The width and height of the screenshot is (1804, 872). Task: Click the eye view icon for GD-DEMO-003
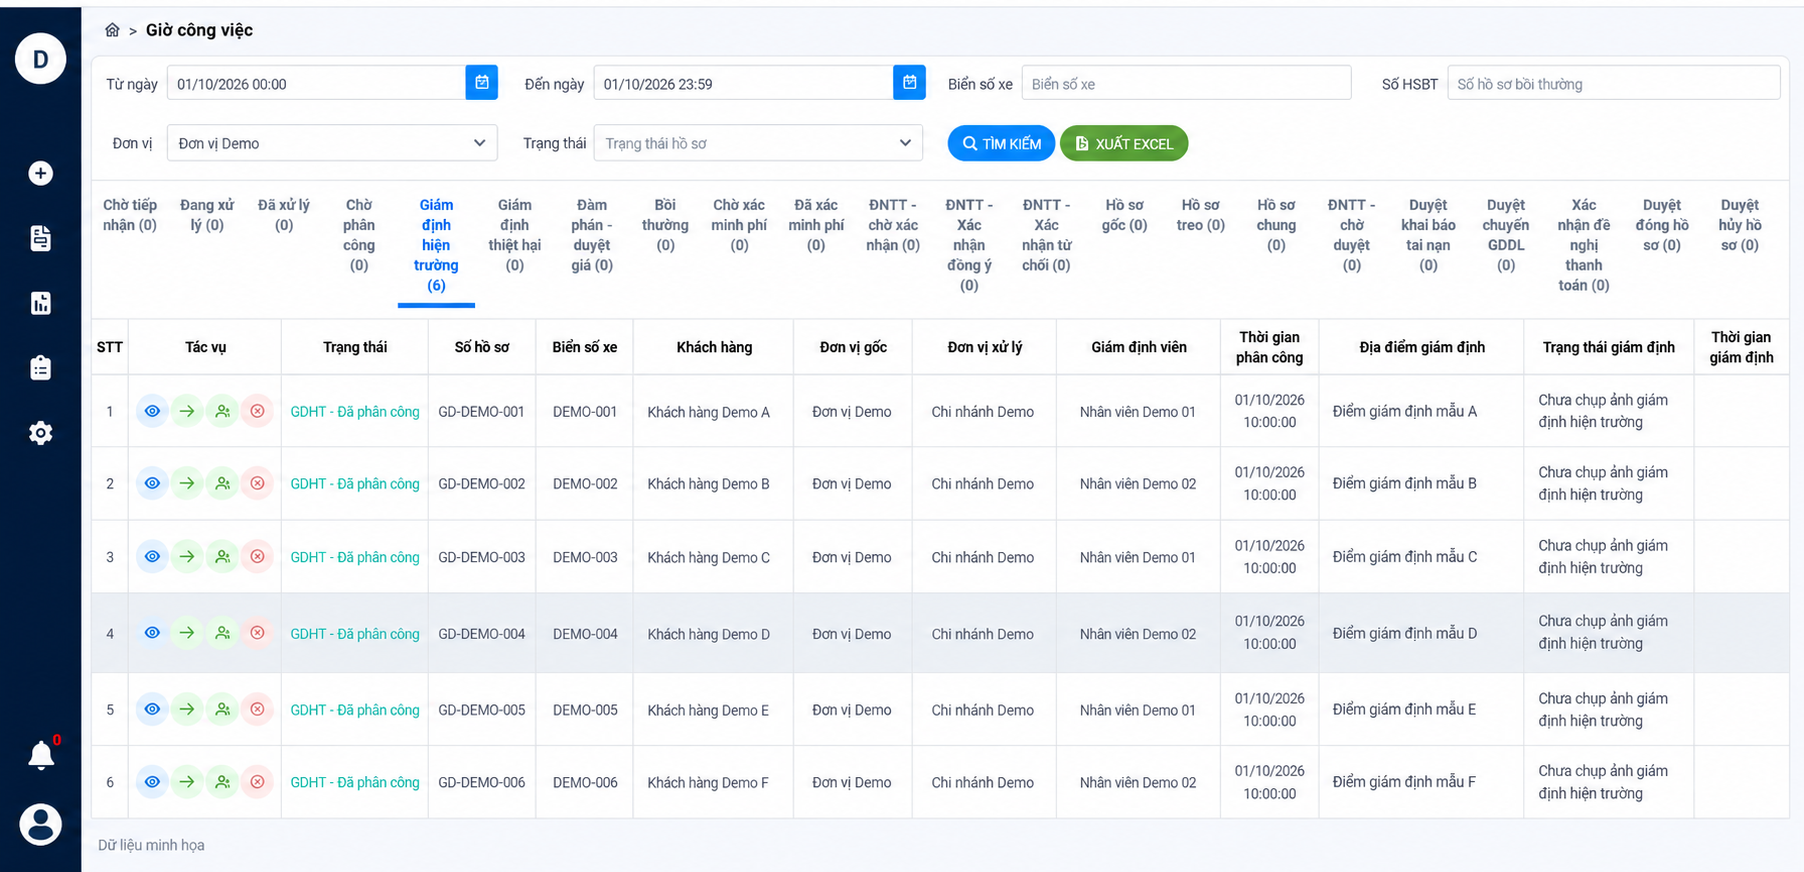point(152,556)
